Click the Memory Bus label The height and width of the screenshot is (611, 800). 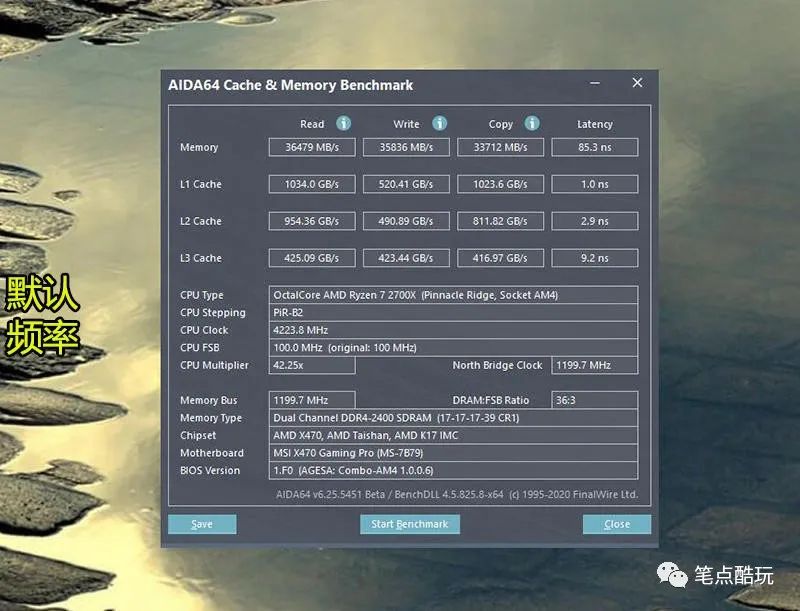coord(209,400)
